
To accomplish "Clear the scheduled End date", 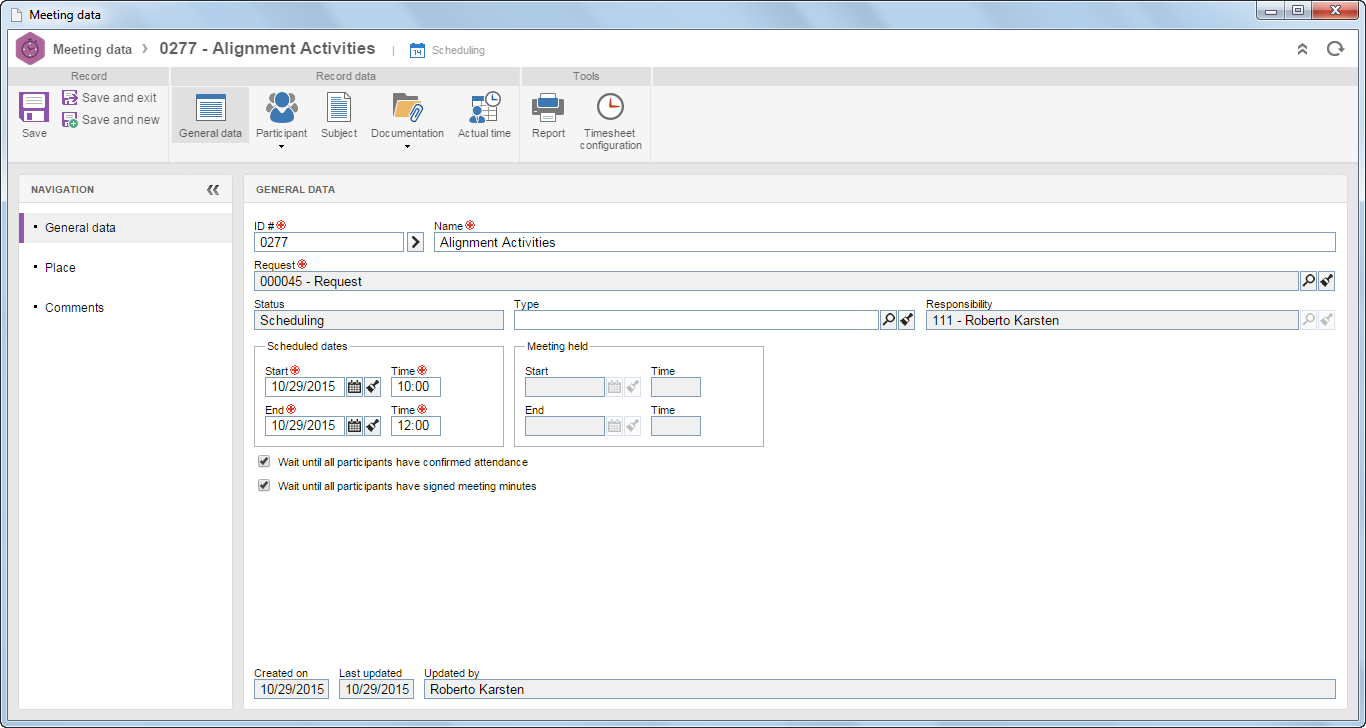I will pyautogui.click(x=372, y=426).
